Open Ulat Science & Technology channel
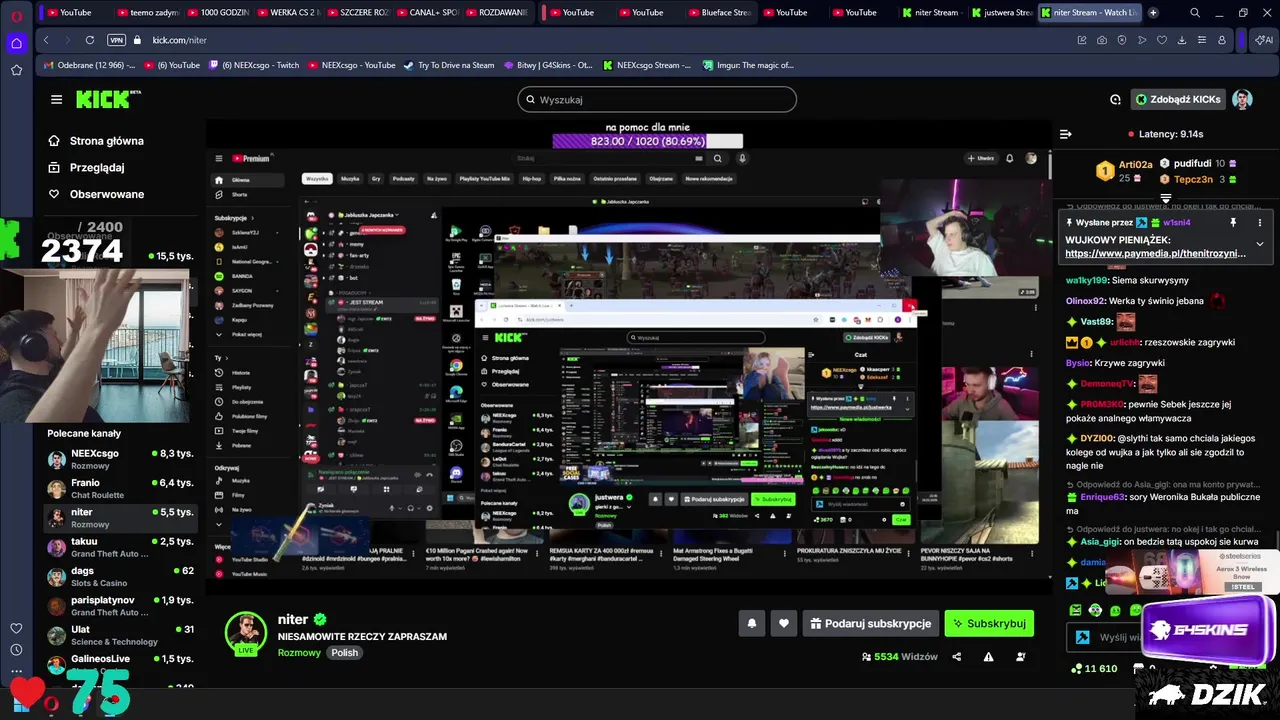 tap(120, 635)
